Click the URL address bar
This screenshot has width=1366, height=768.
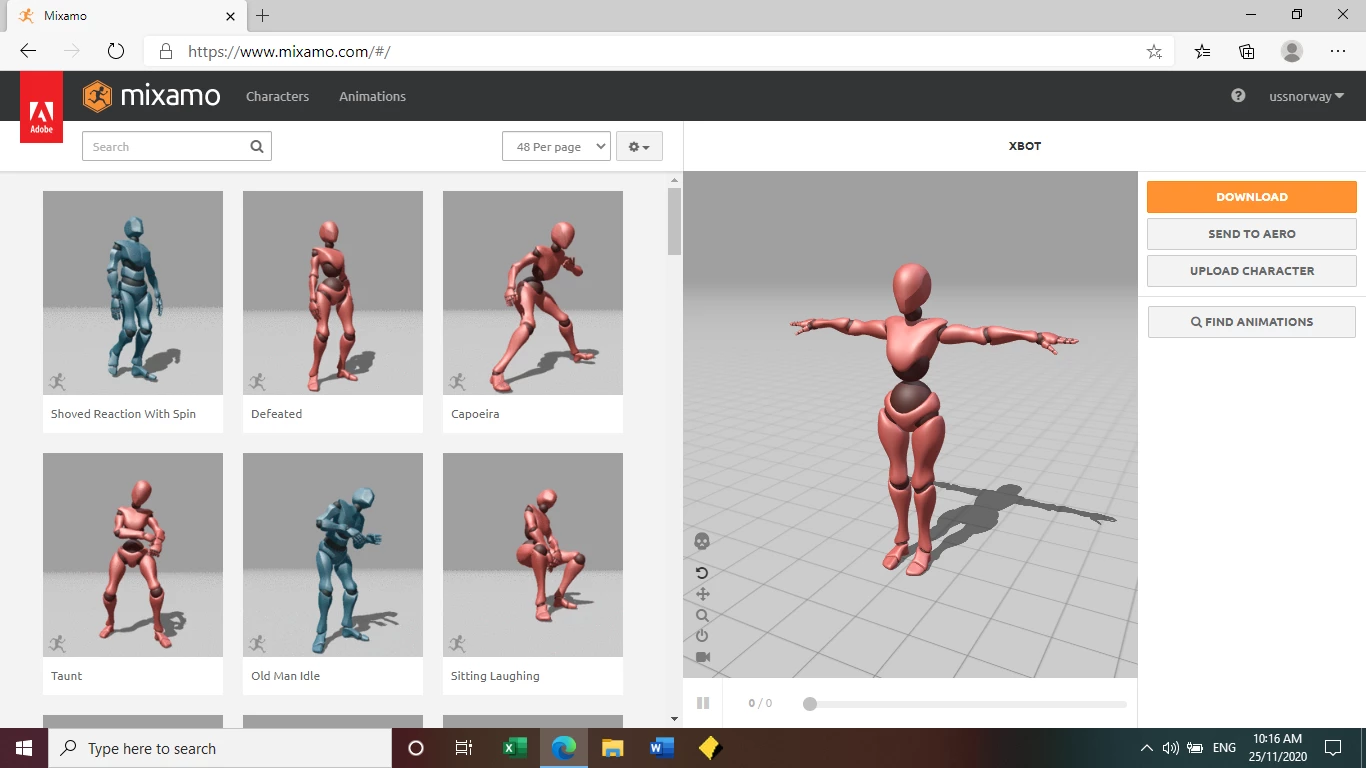coord(660,51)
